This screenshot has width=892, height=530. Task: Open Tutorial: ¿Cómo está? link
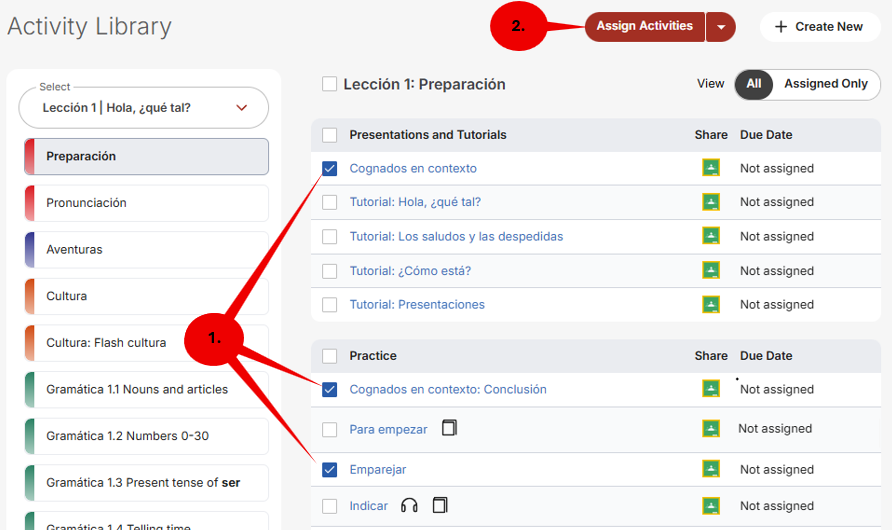click(410, 271)
